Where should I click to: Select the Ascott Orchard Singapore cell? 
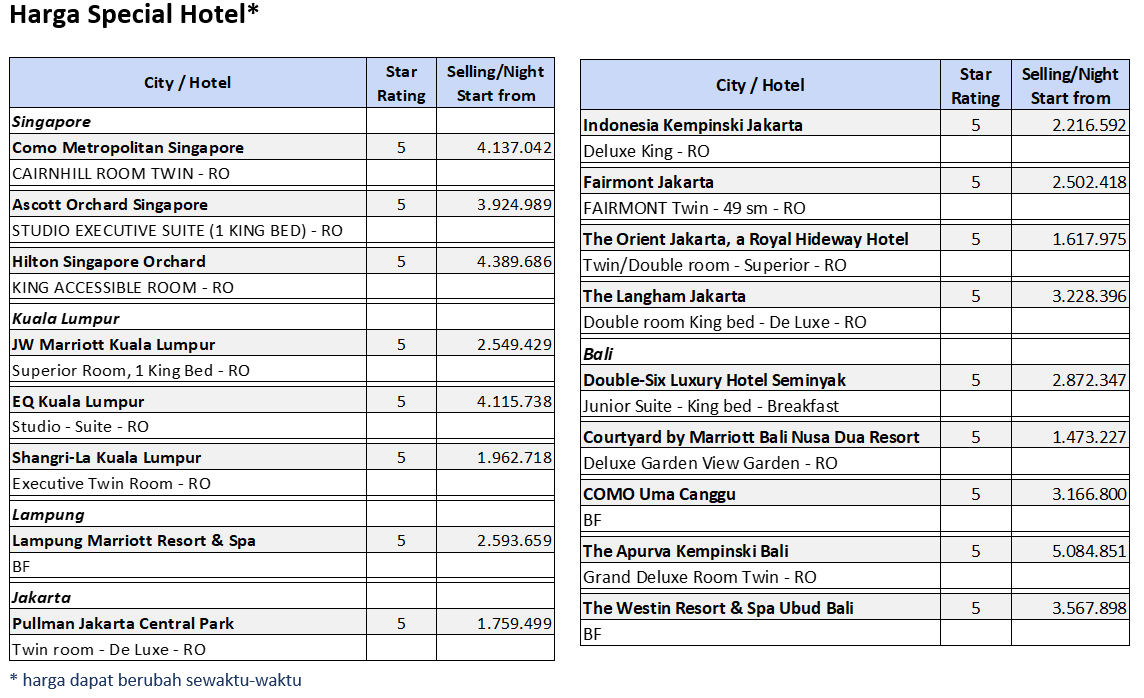[x=110, y=204]
